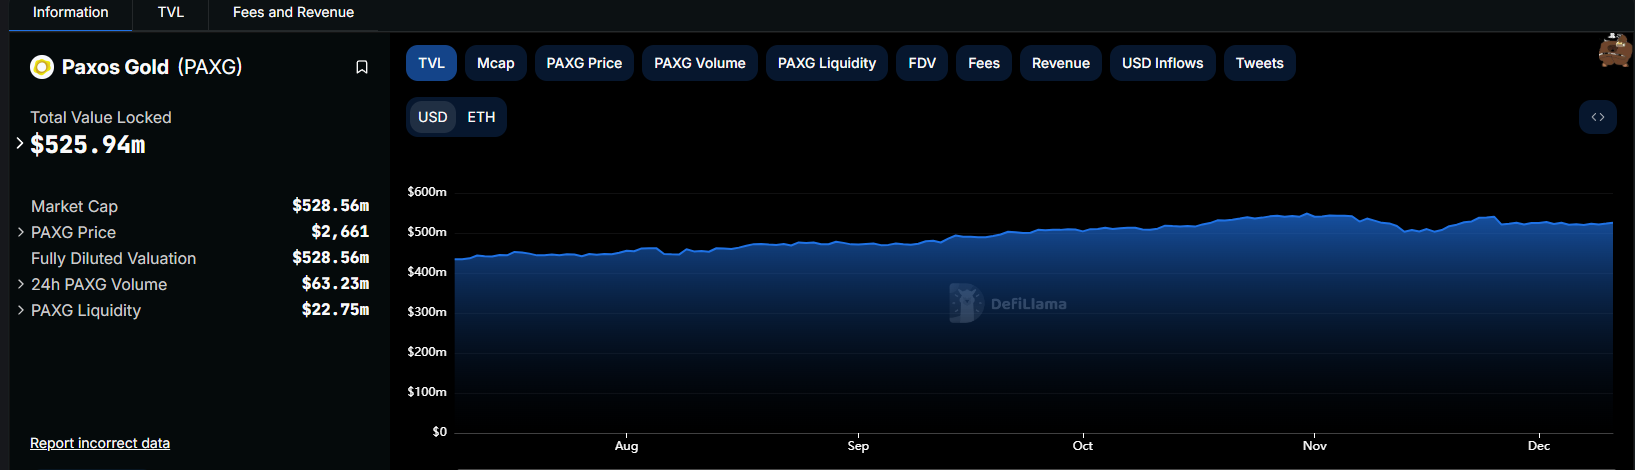
Task: Switch chart denomination to ETH
Action: [x=481, y=117]
